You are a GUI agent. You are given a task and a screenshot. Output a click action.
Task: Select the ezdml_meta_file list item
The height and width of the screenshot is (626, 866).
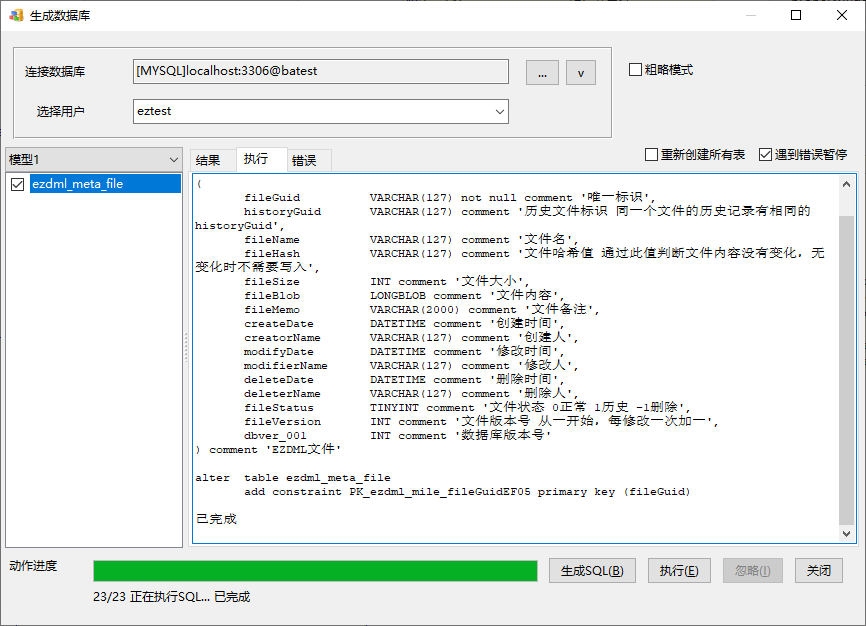105,184
